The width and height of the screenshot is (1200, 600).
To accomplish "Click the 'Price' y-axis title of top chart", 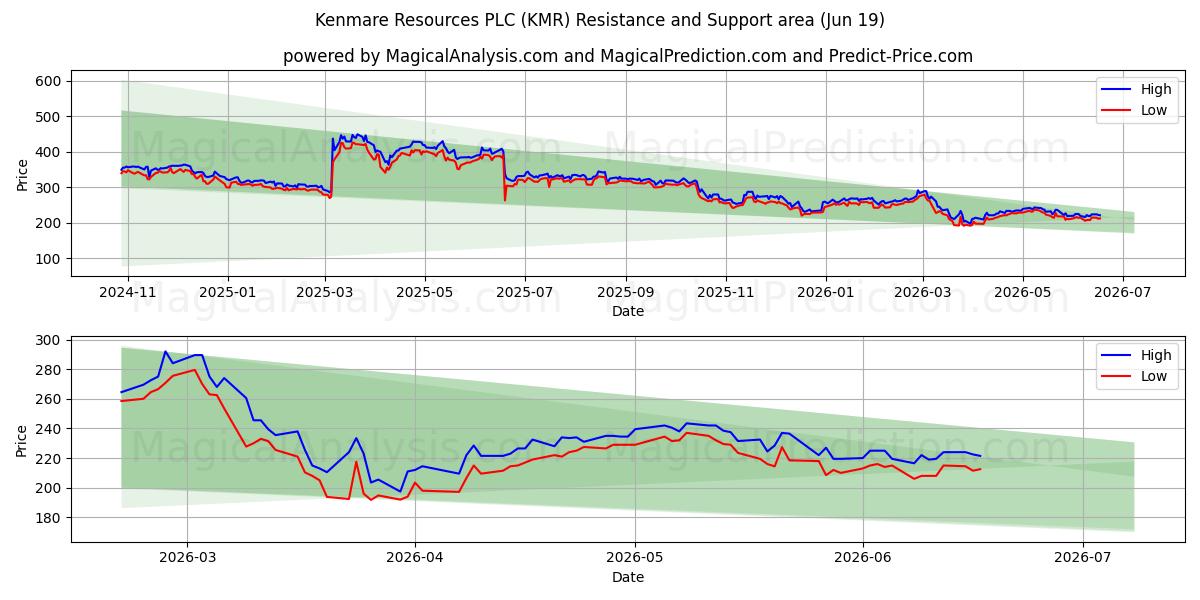I will [22, 173].
